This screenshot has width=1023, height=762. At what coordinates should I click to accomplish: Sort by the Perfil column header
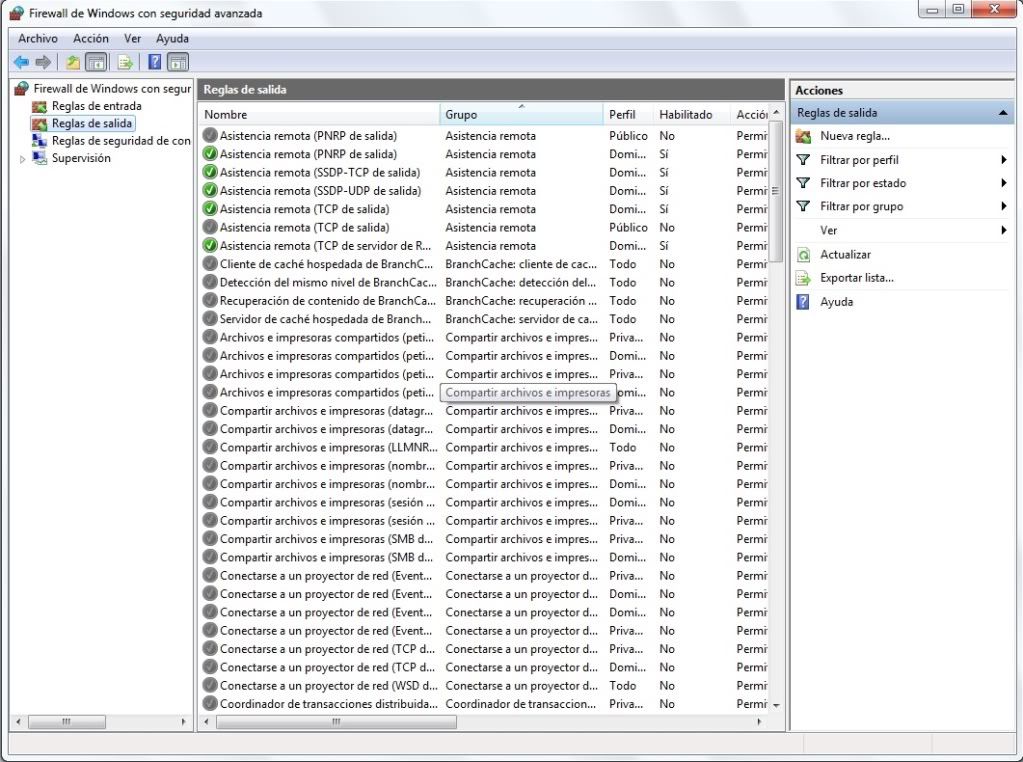pyautogui.click(x=628, y=114)
